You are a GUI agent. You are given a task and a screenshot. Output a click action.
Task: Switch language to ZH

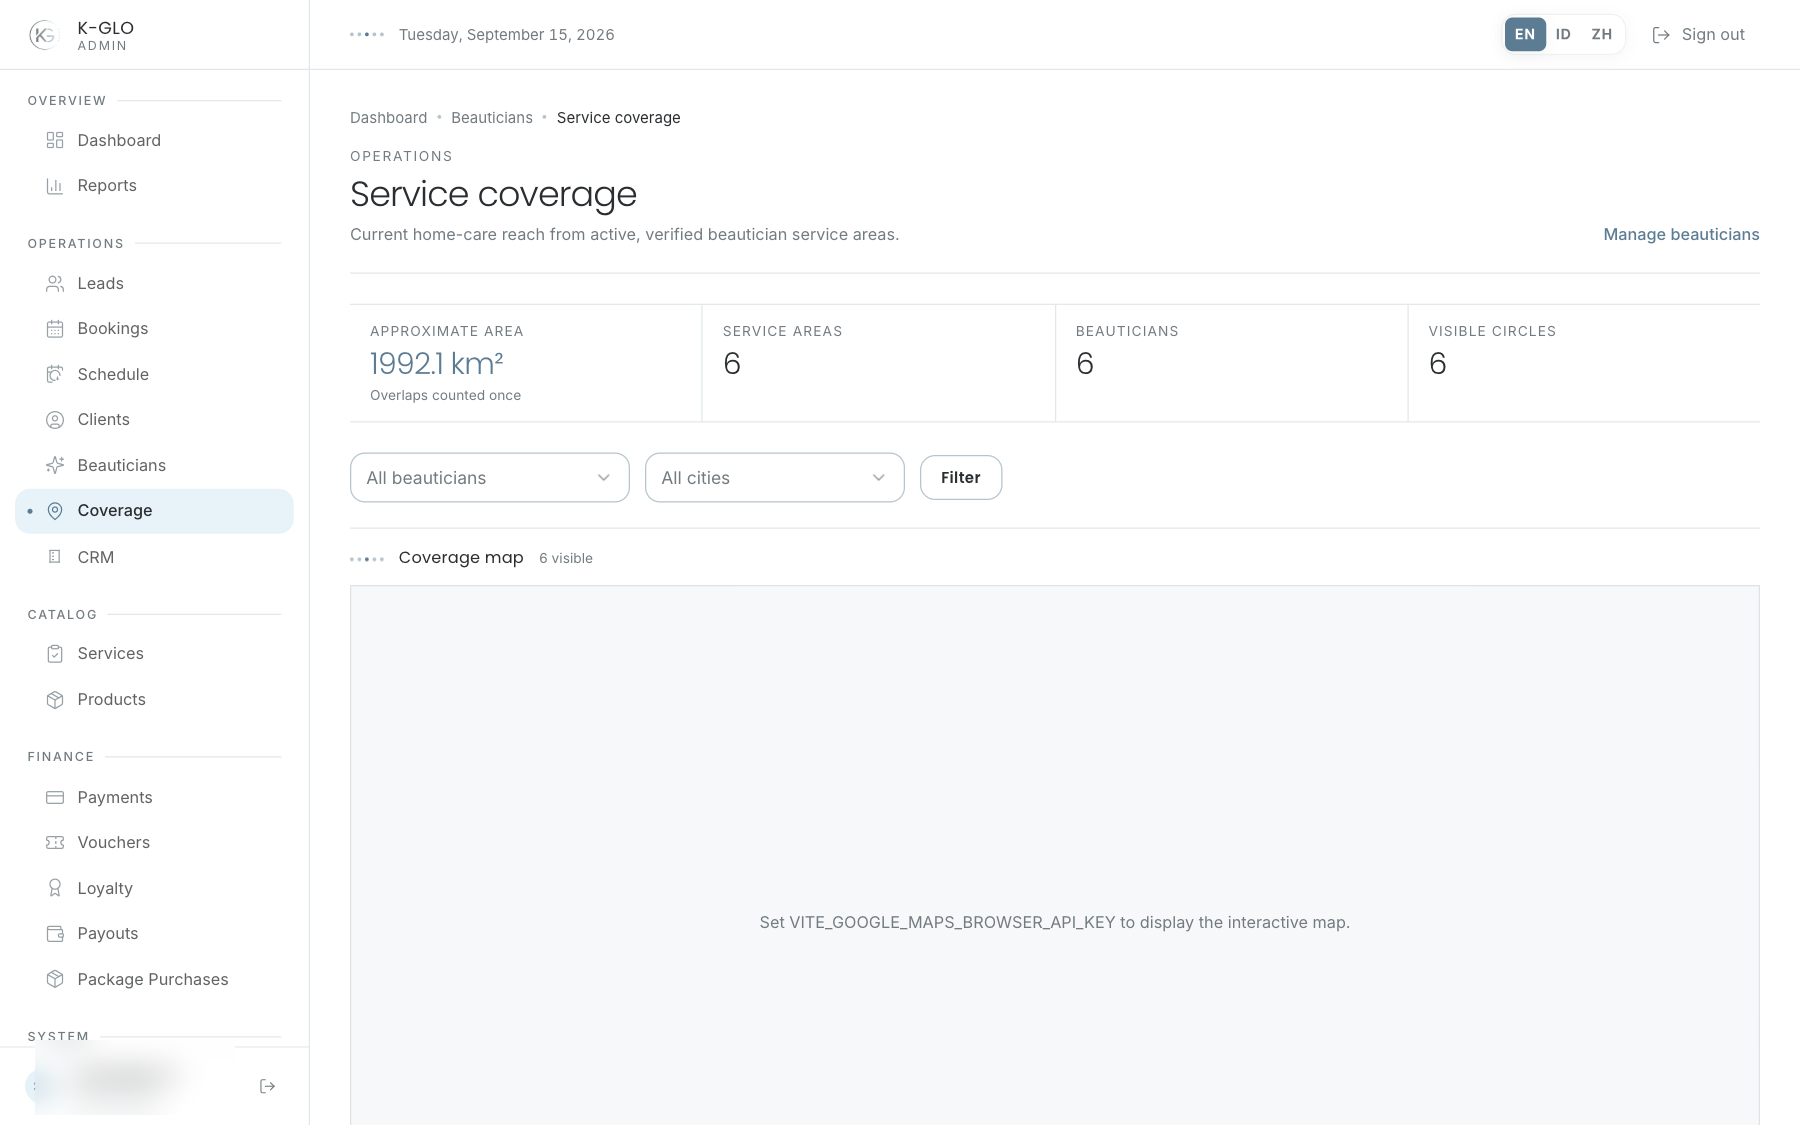click(x=1602, y=34)
